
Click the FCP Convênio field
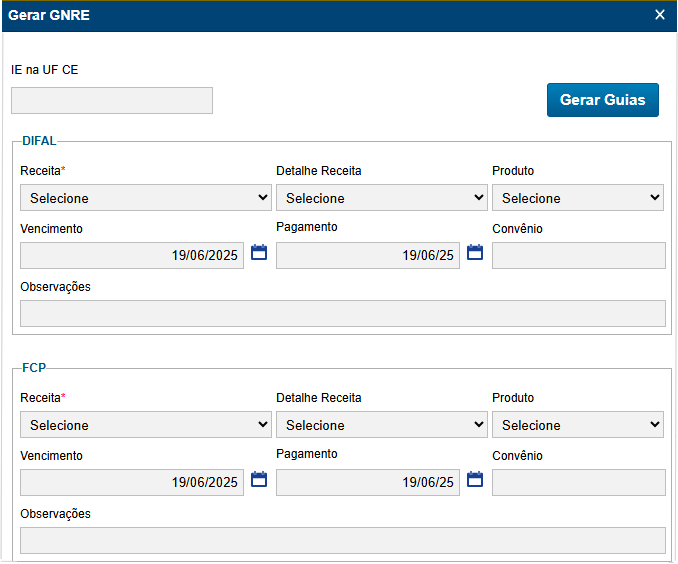pos(579,483)
